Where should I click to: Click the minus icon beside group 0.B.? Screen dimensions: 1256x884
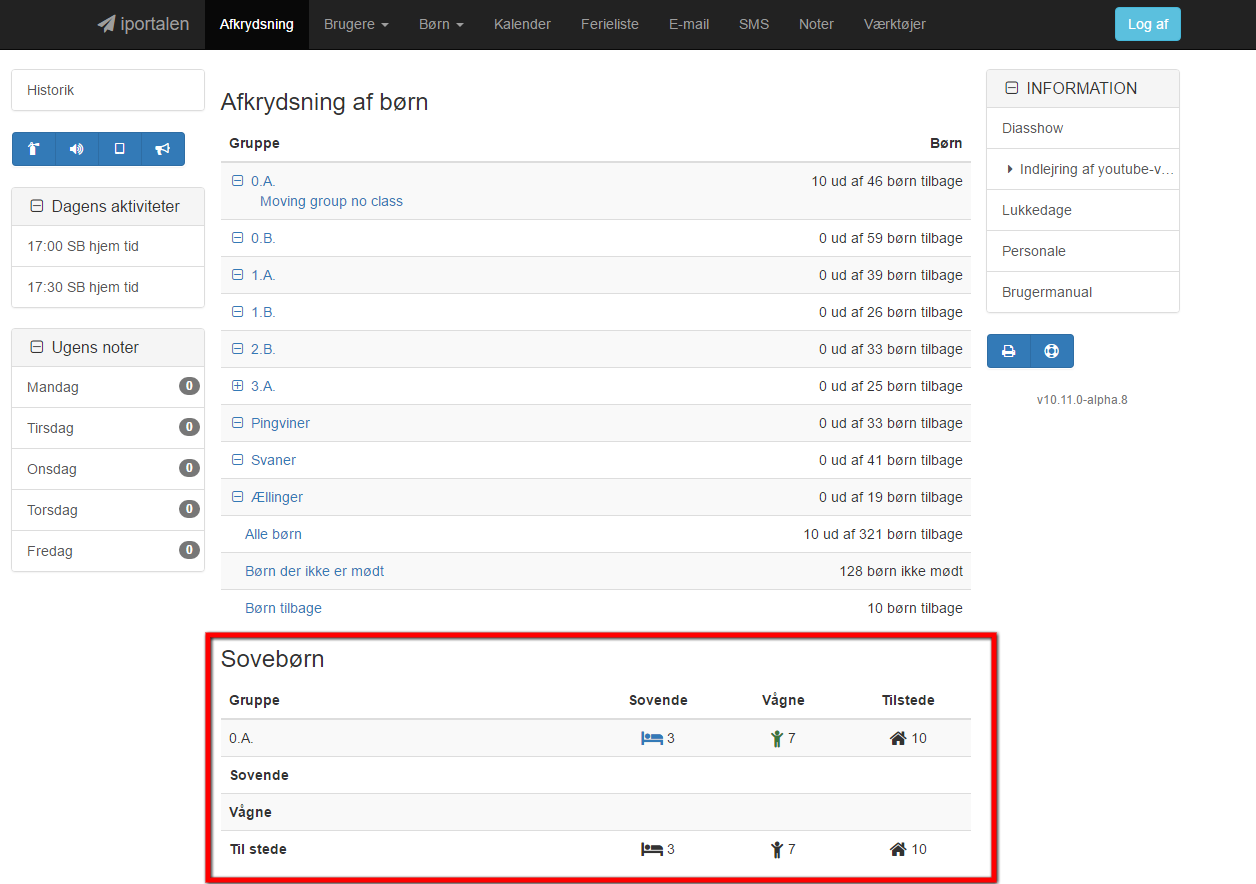click(x=238, y=238)
